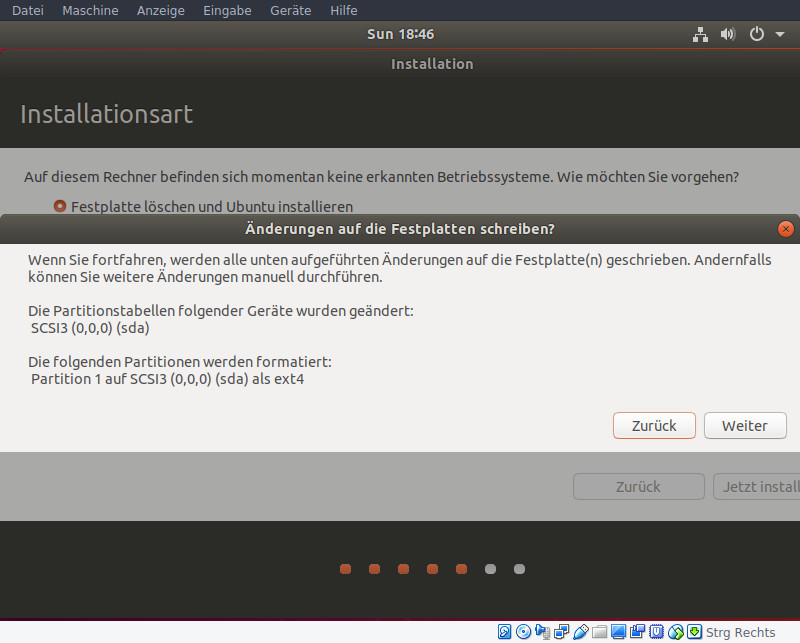Open the USB devices status icon
The image size is (800, 643).
(581, 632)
